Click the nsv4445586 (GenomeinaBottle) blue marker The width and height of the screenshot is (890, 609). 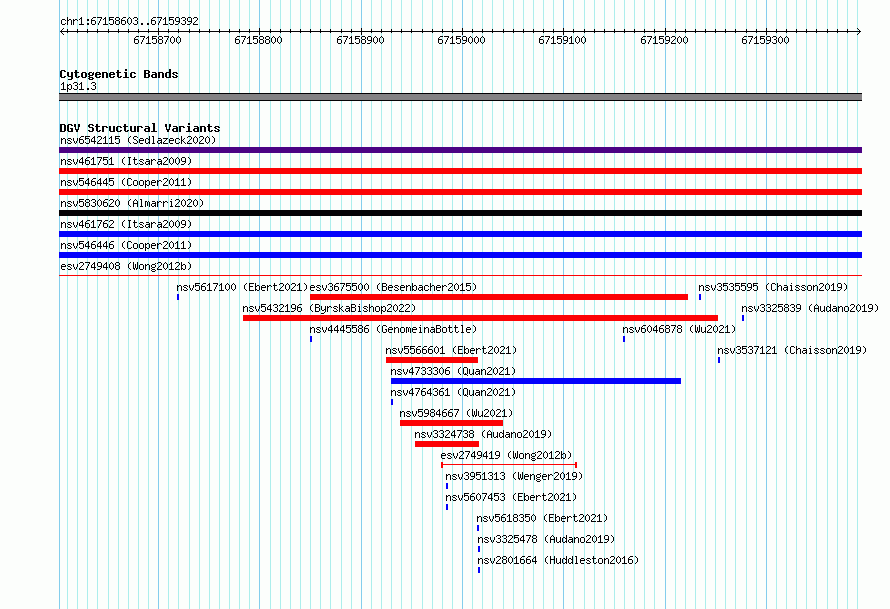pyautogui.click(x=311, y=339)
